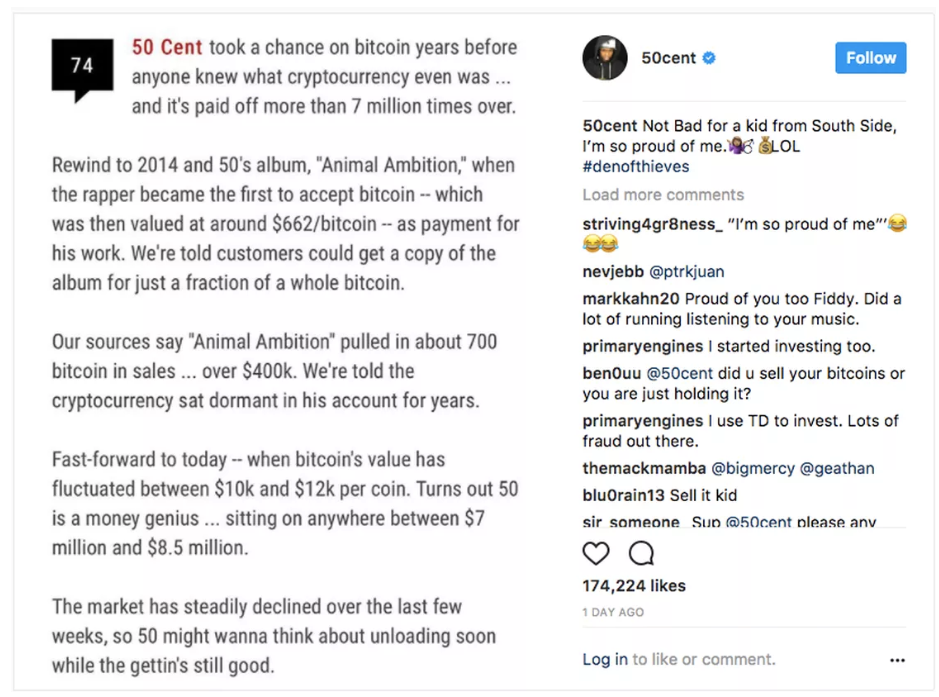The width and height of the screenshot is (939, 697).
Task: Open comment field via speech bubble icon
Action: tap(640, 553)
